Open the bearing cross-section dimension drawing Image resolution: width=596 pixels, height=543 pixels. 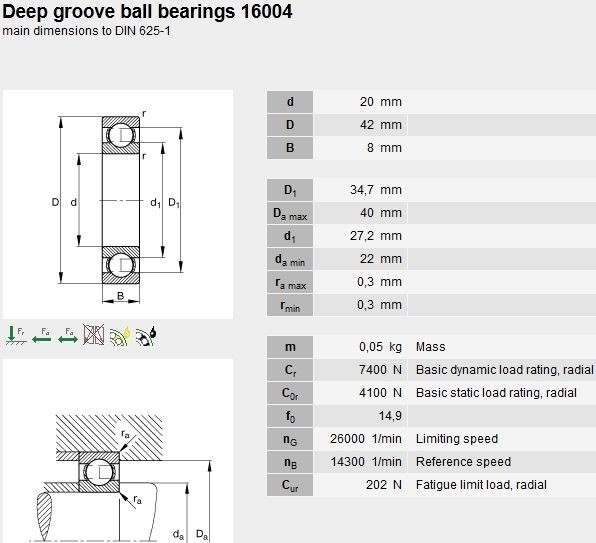point(118,204)
